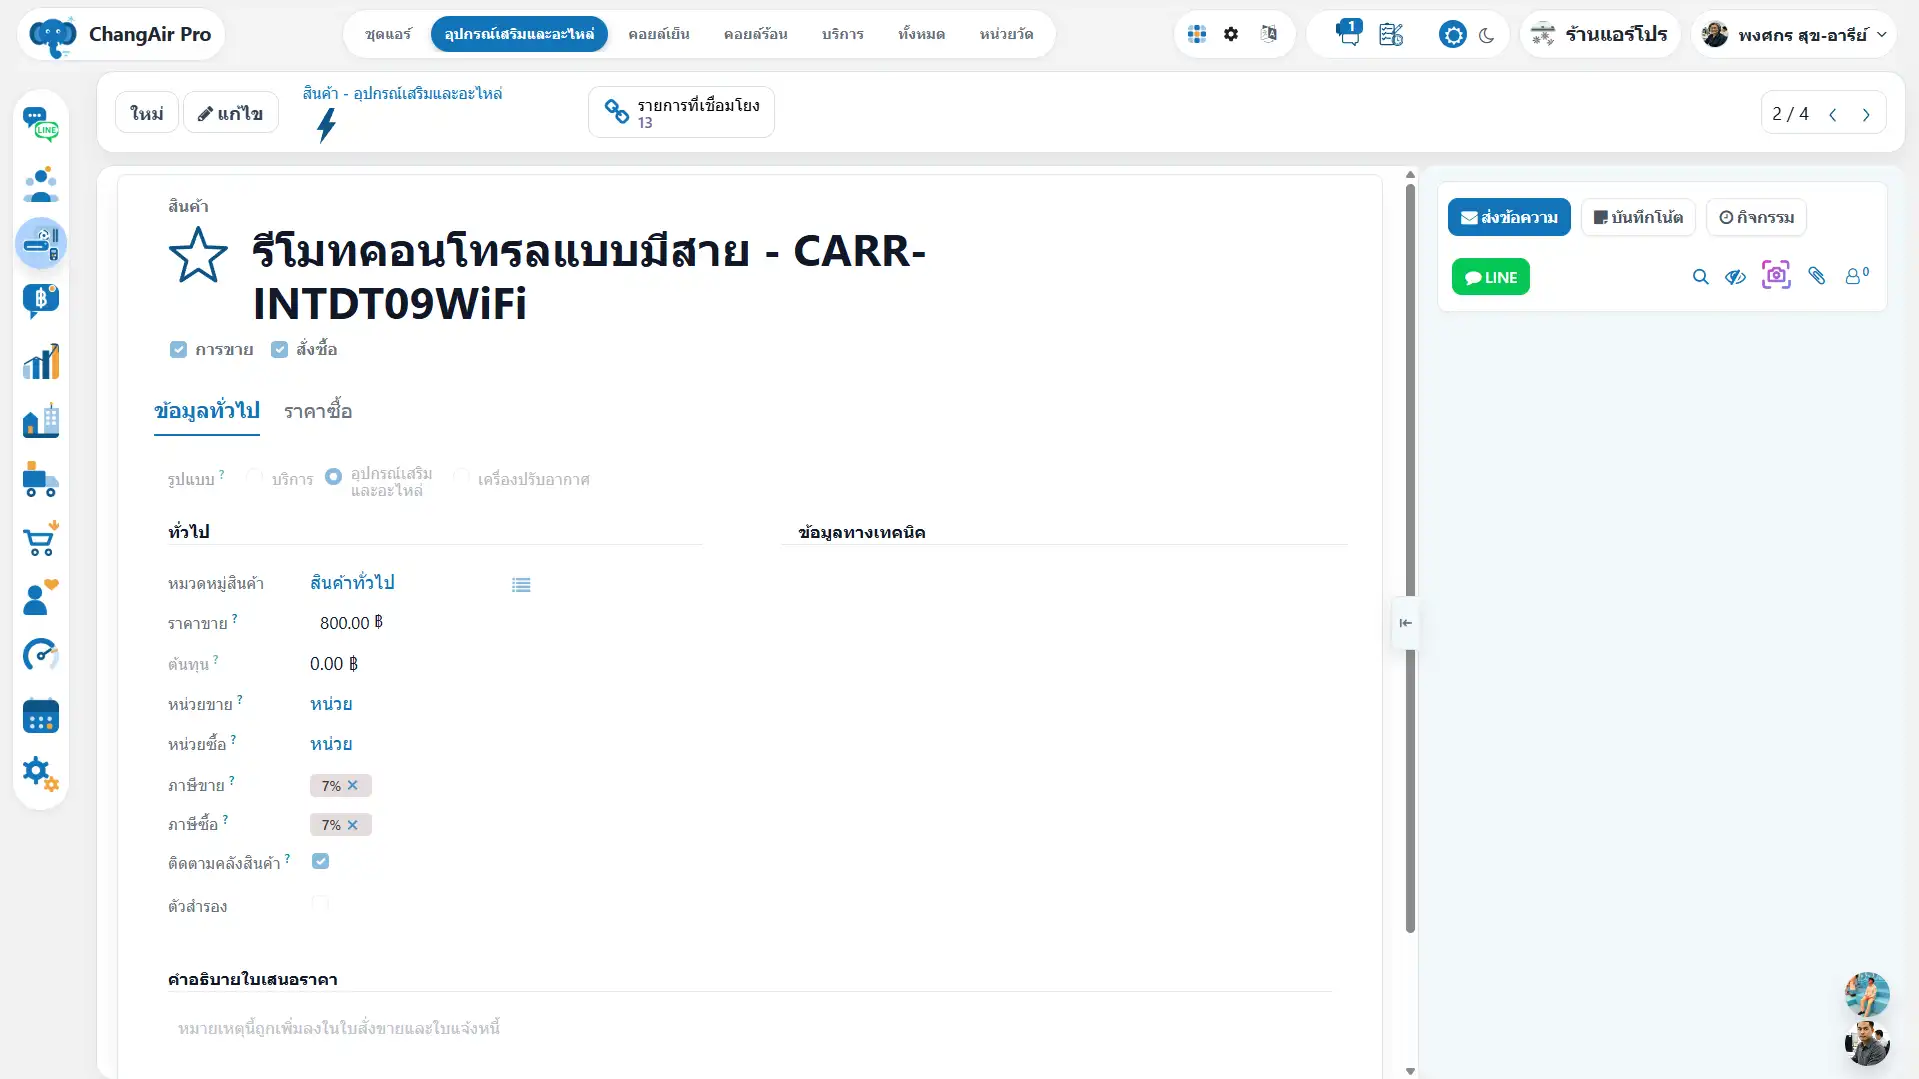Open shopping cart sidebar icon
Image resolution: width=1919 pixels, height=1079 pixels.
[x=41, y=539]
